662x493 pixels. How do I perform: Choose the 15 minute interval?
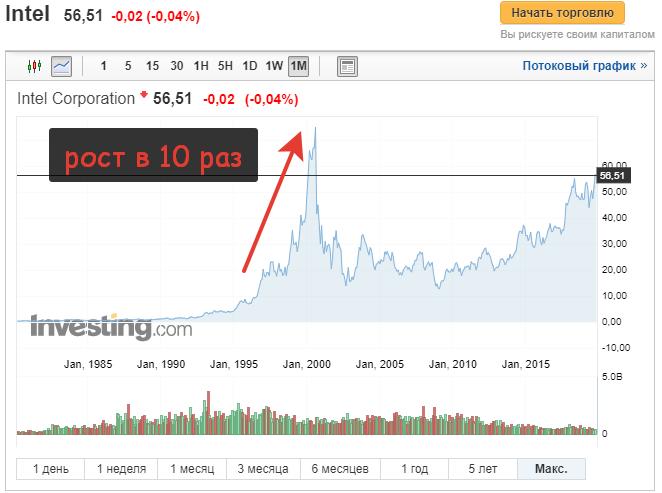pos(152,67)
